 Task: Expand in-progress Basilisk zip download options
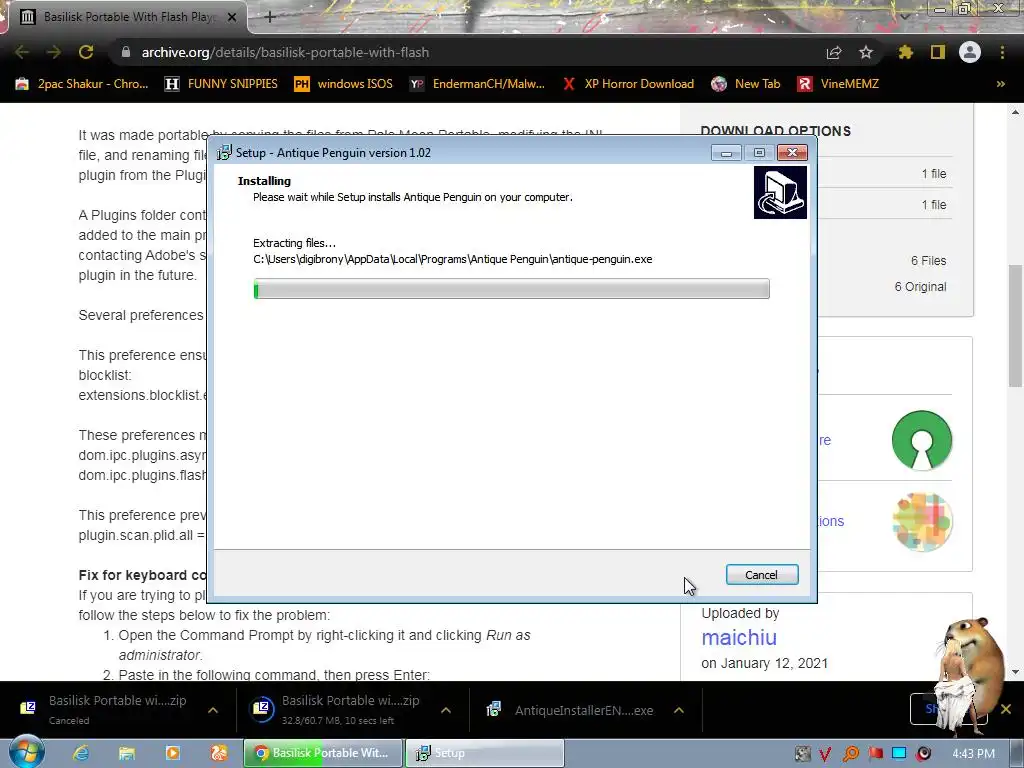pos(446,710)
